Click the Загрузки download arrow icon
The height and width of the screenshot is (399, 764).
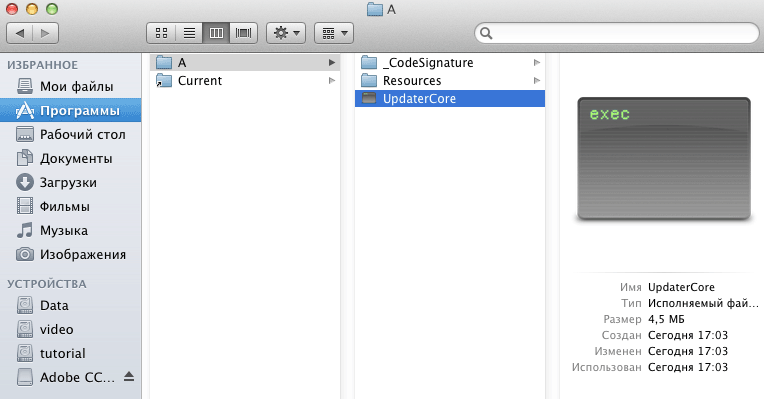coord(25,182)
